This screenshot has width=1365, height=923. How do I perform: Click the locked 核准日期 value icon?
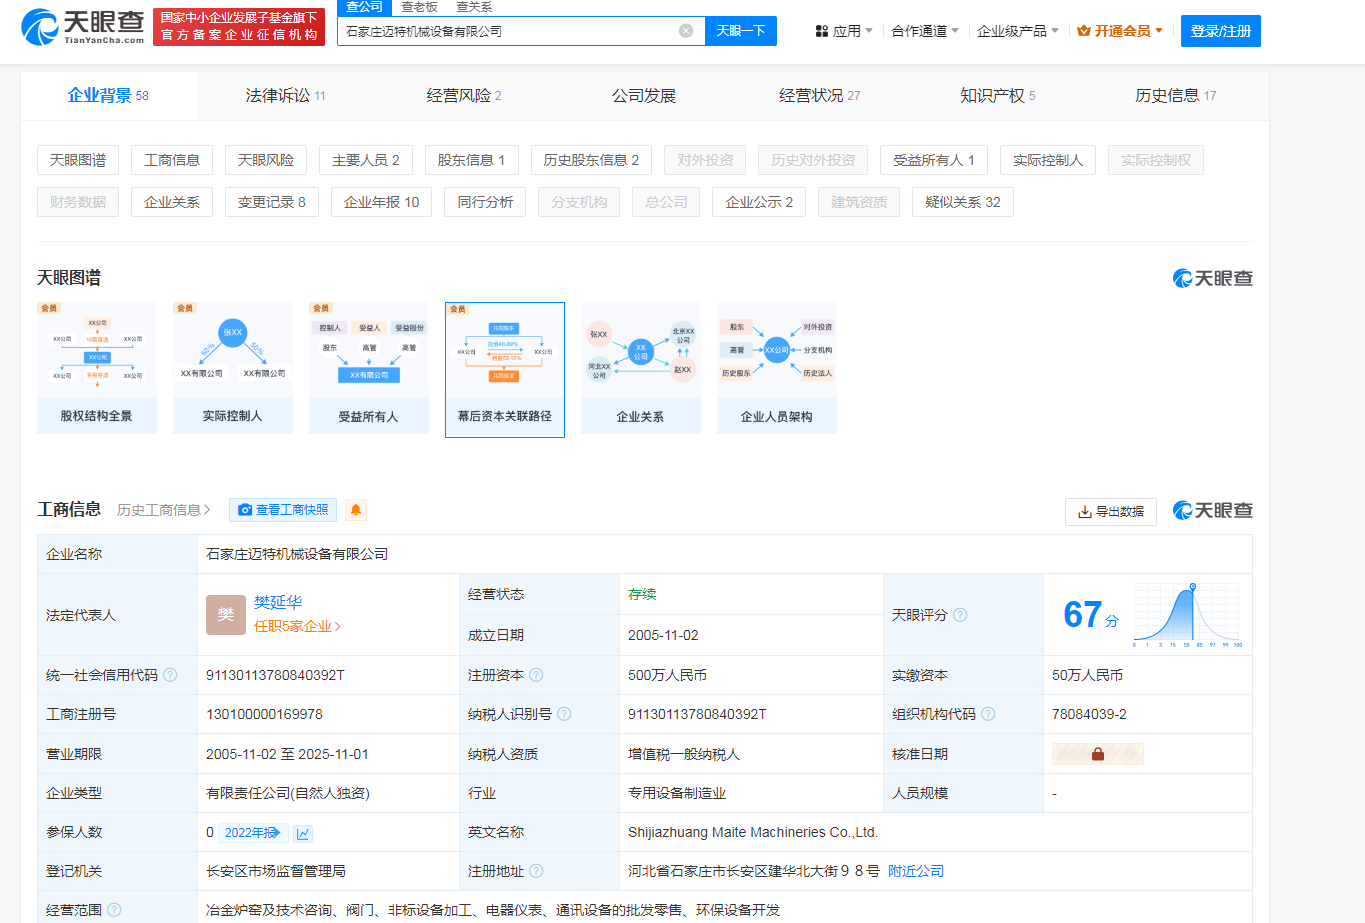1097,754
